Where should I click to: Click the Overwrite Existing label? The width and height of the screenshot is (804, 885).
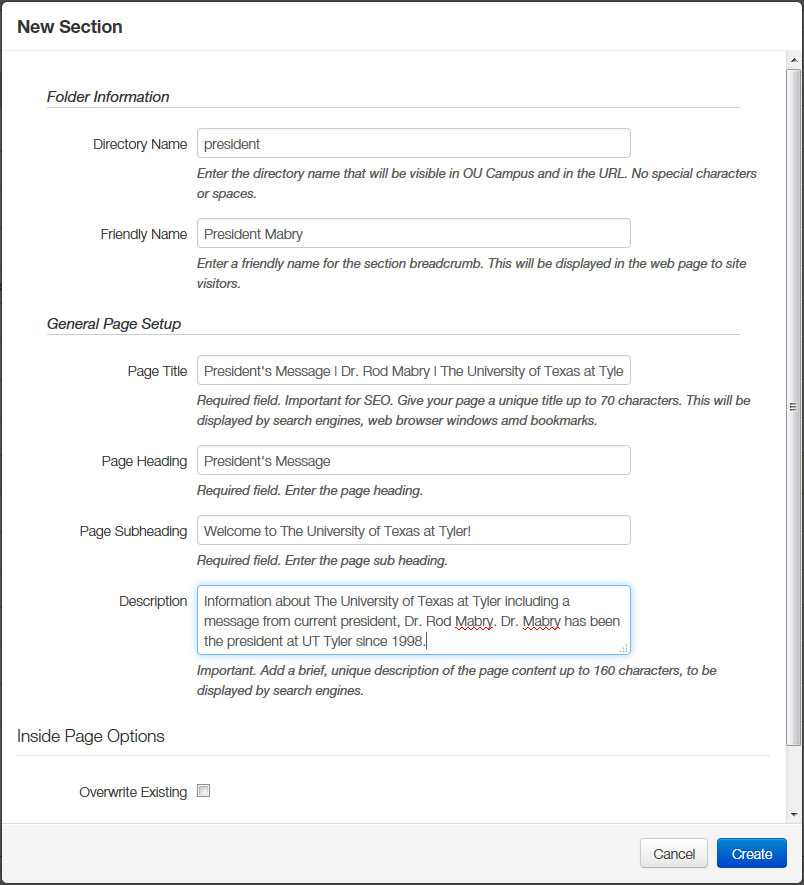tap(133, 792)
